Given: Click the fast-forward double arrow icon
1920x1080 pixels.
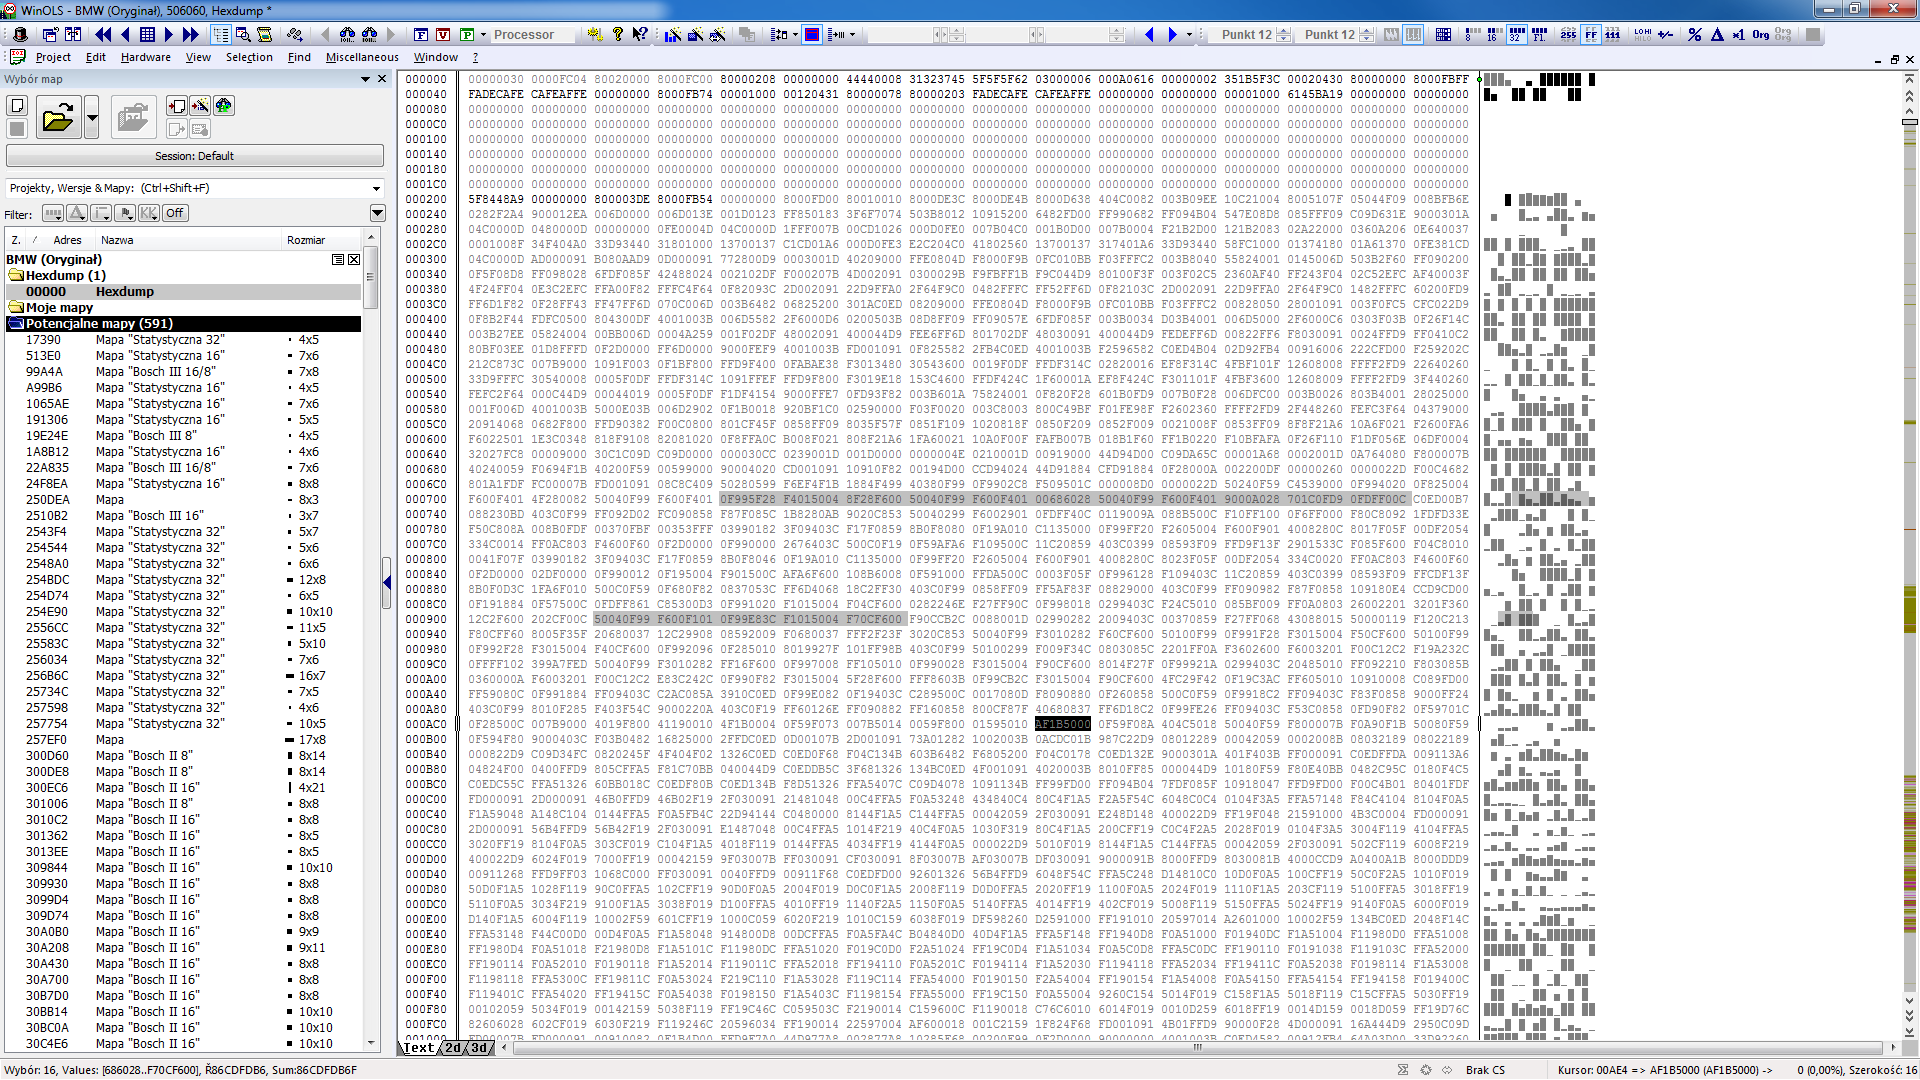Looking at the screenshot, I should 190,34.
